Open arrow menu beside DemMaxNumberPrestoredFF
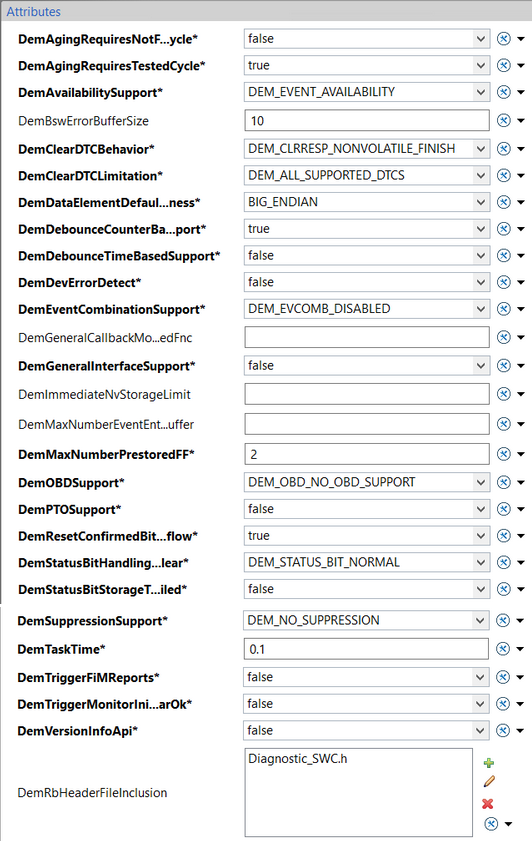The image size is (532, 841). 521,454
